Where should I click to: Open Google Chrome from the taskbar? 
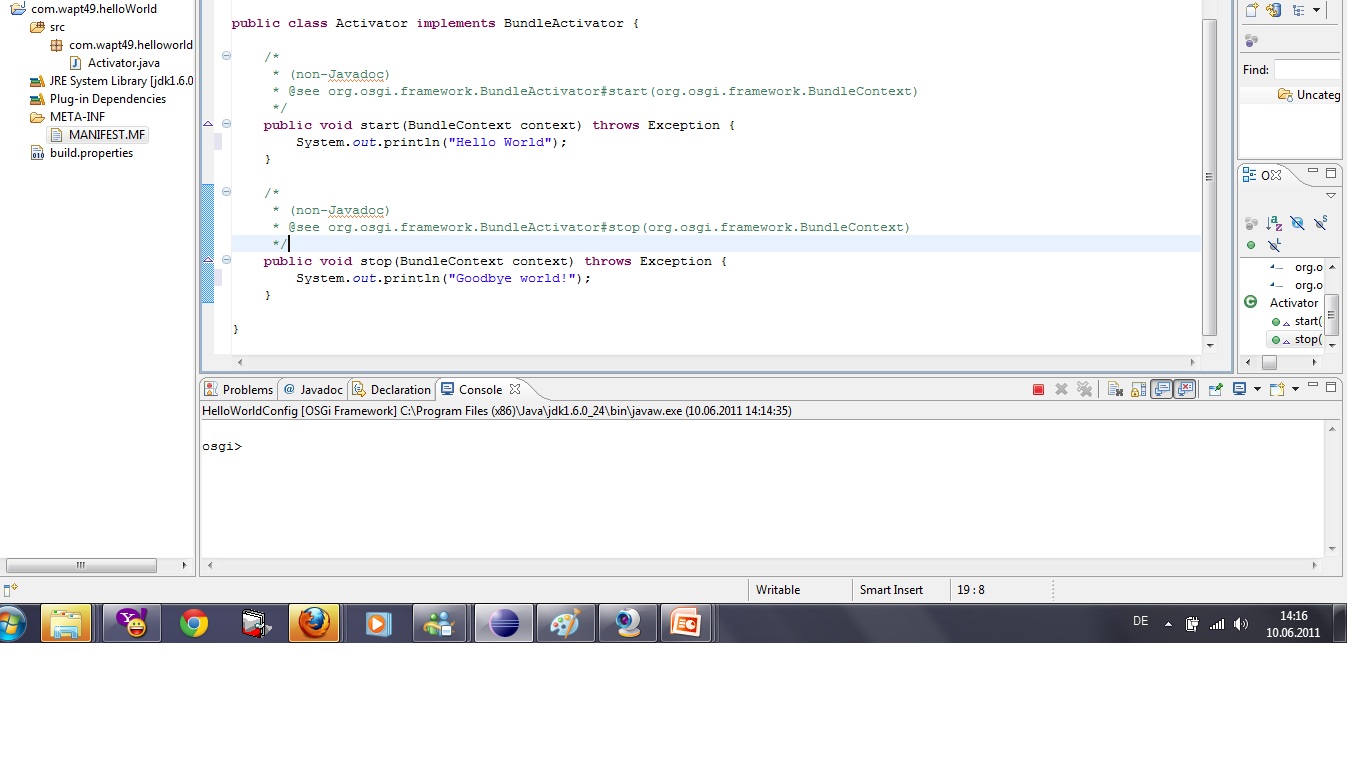point(194,623)
